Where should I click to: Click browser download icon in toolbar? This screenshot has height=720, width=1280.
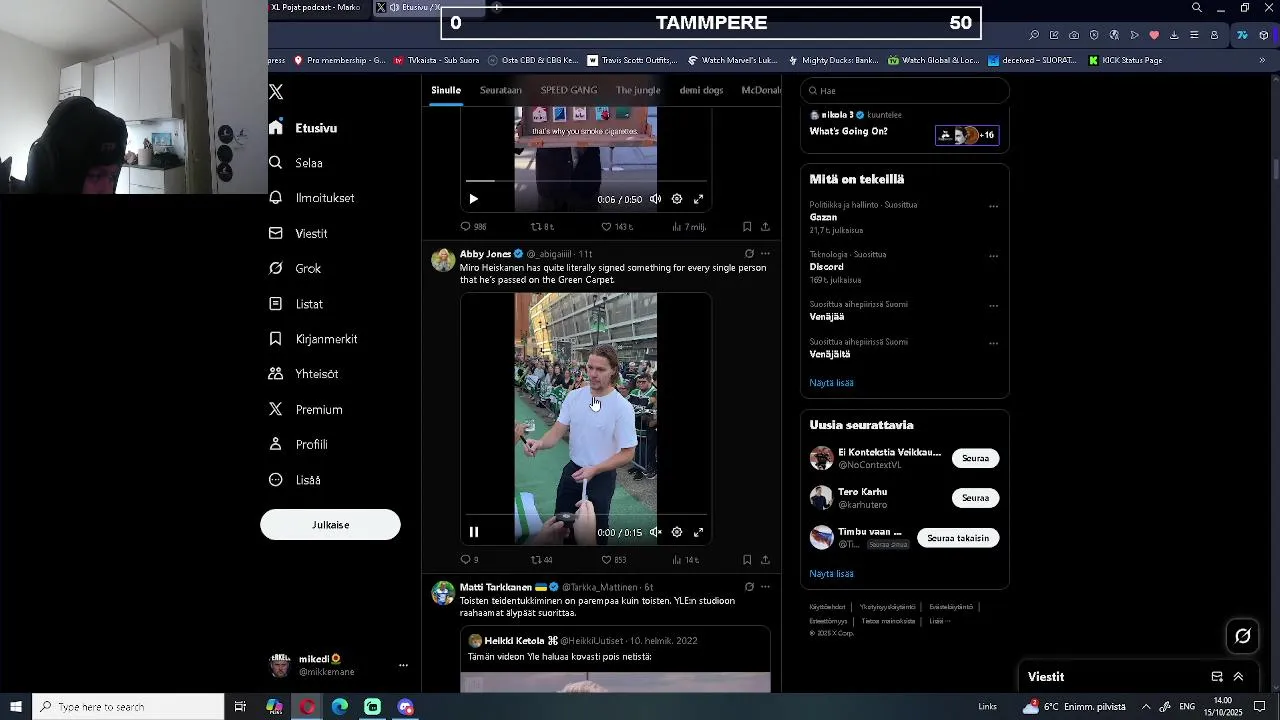[x=1174, y=35]
